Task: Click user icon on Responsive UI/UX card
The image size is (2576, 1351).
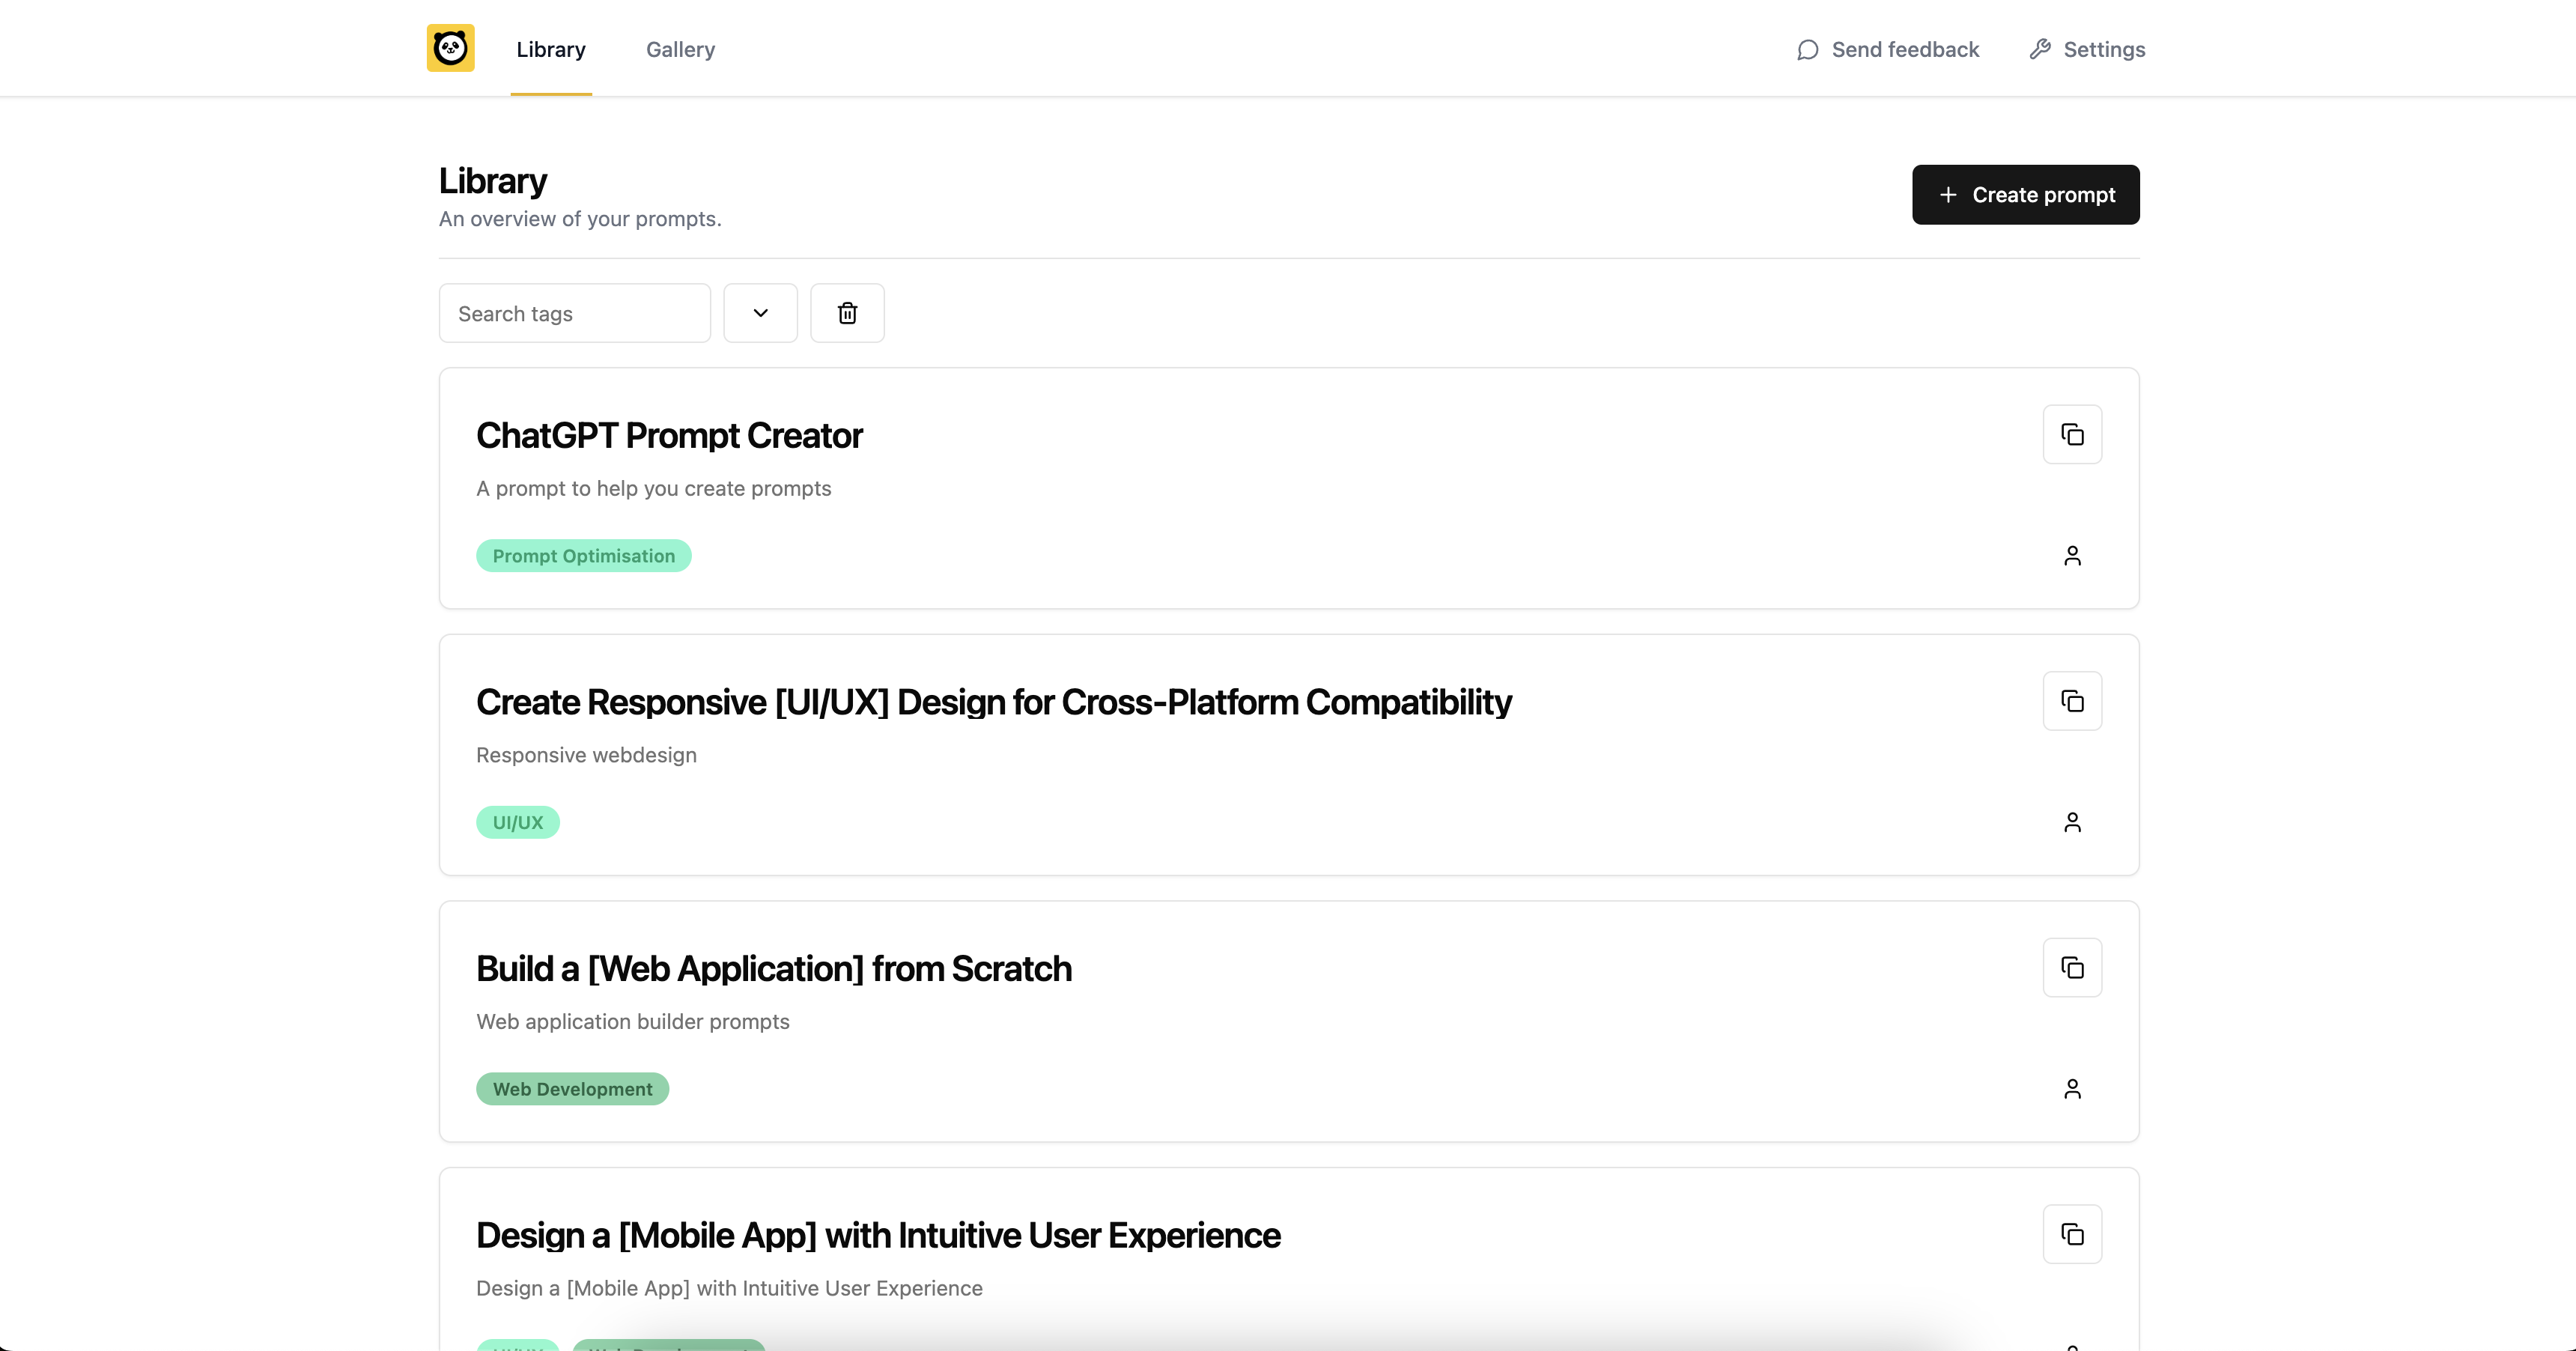Action: (x=2072, y=822)
